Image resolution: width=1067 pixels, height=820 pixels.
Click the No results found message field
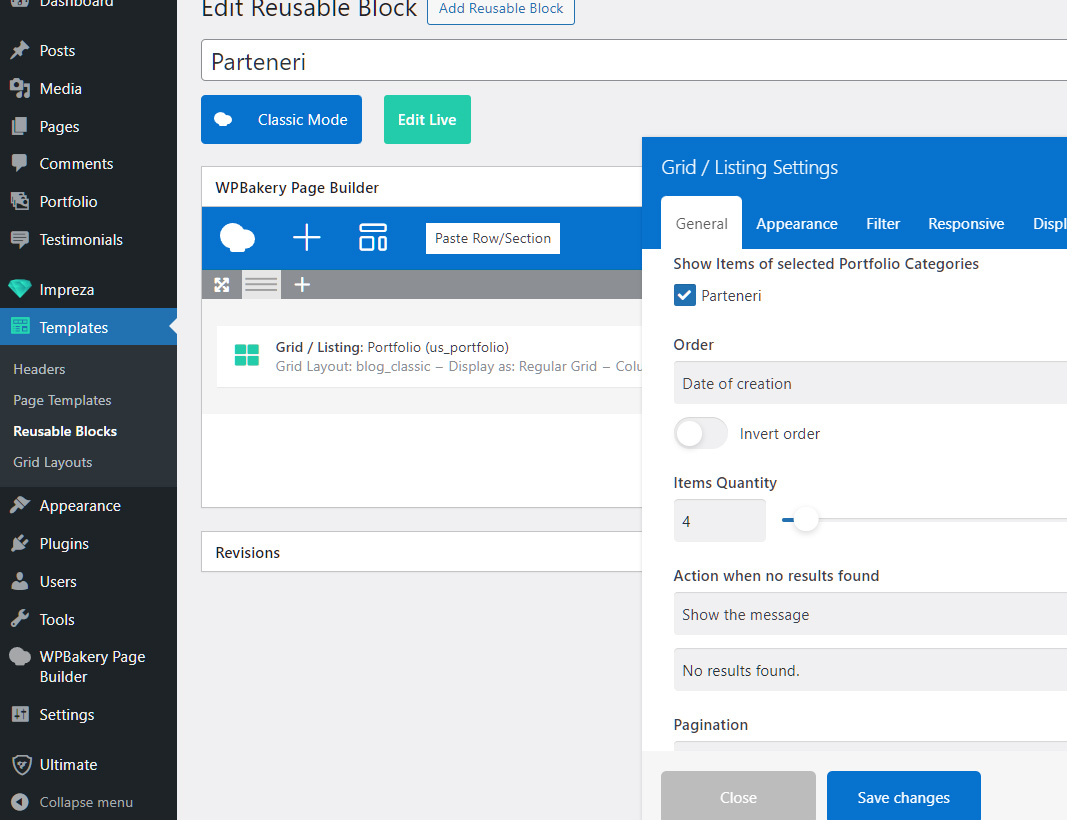click(x=870, y=670)
